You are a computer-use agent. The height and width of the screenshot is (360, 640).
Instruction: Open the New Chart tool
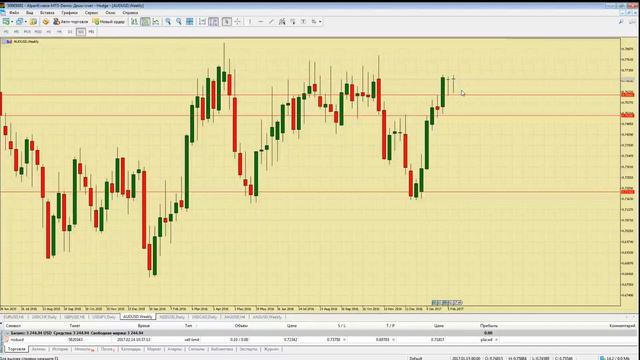point(6,21)
